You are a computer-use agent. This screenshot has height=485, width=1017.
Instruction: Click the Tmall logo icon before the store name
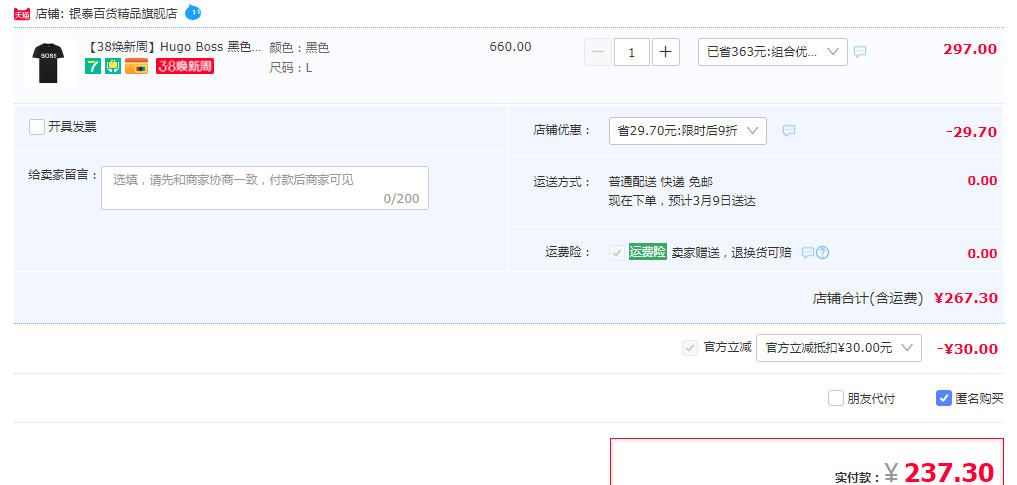click(22, 14)
